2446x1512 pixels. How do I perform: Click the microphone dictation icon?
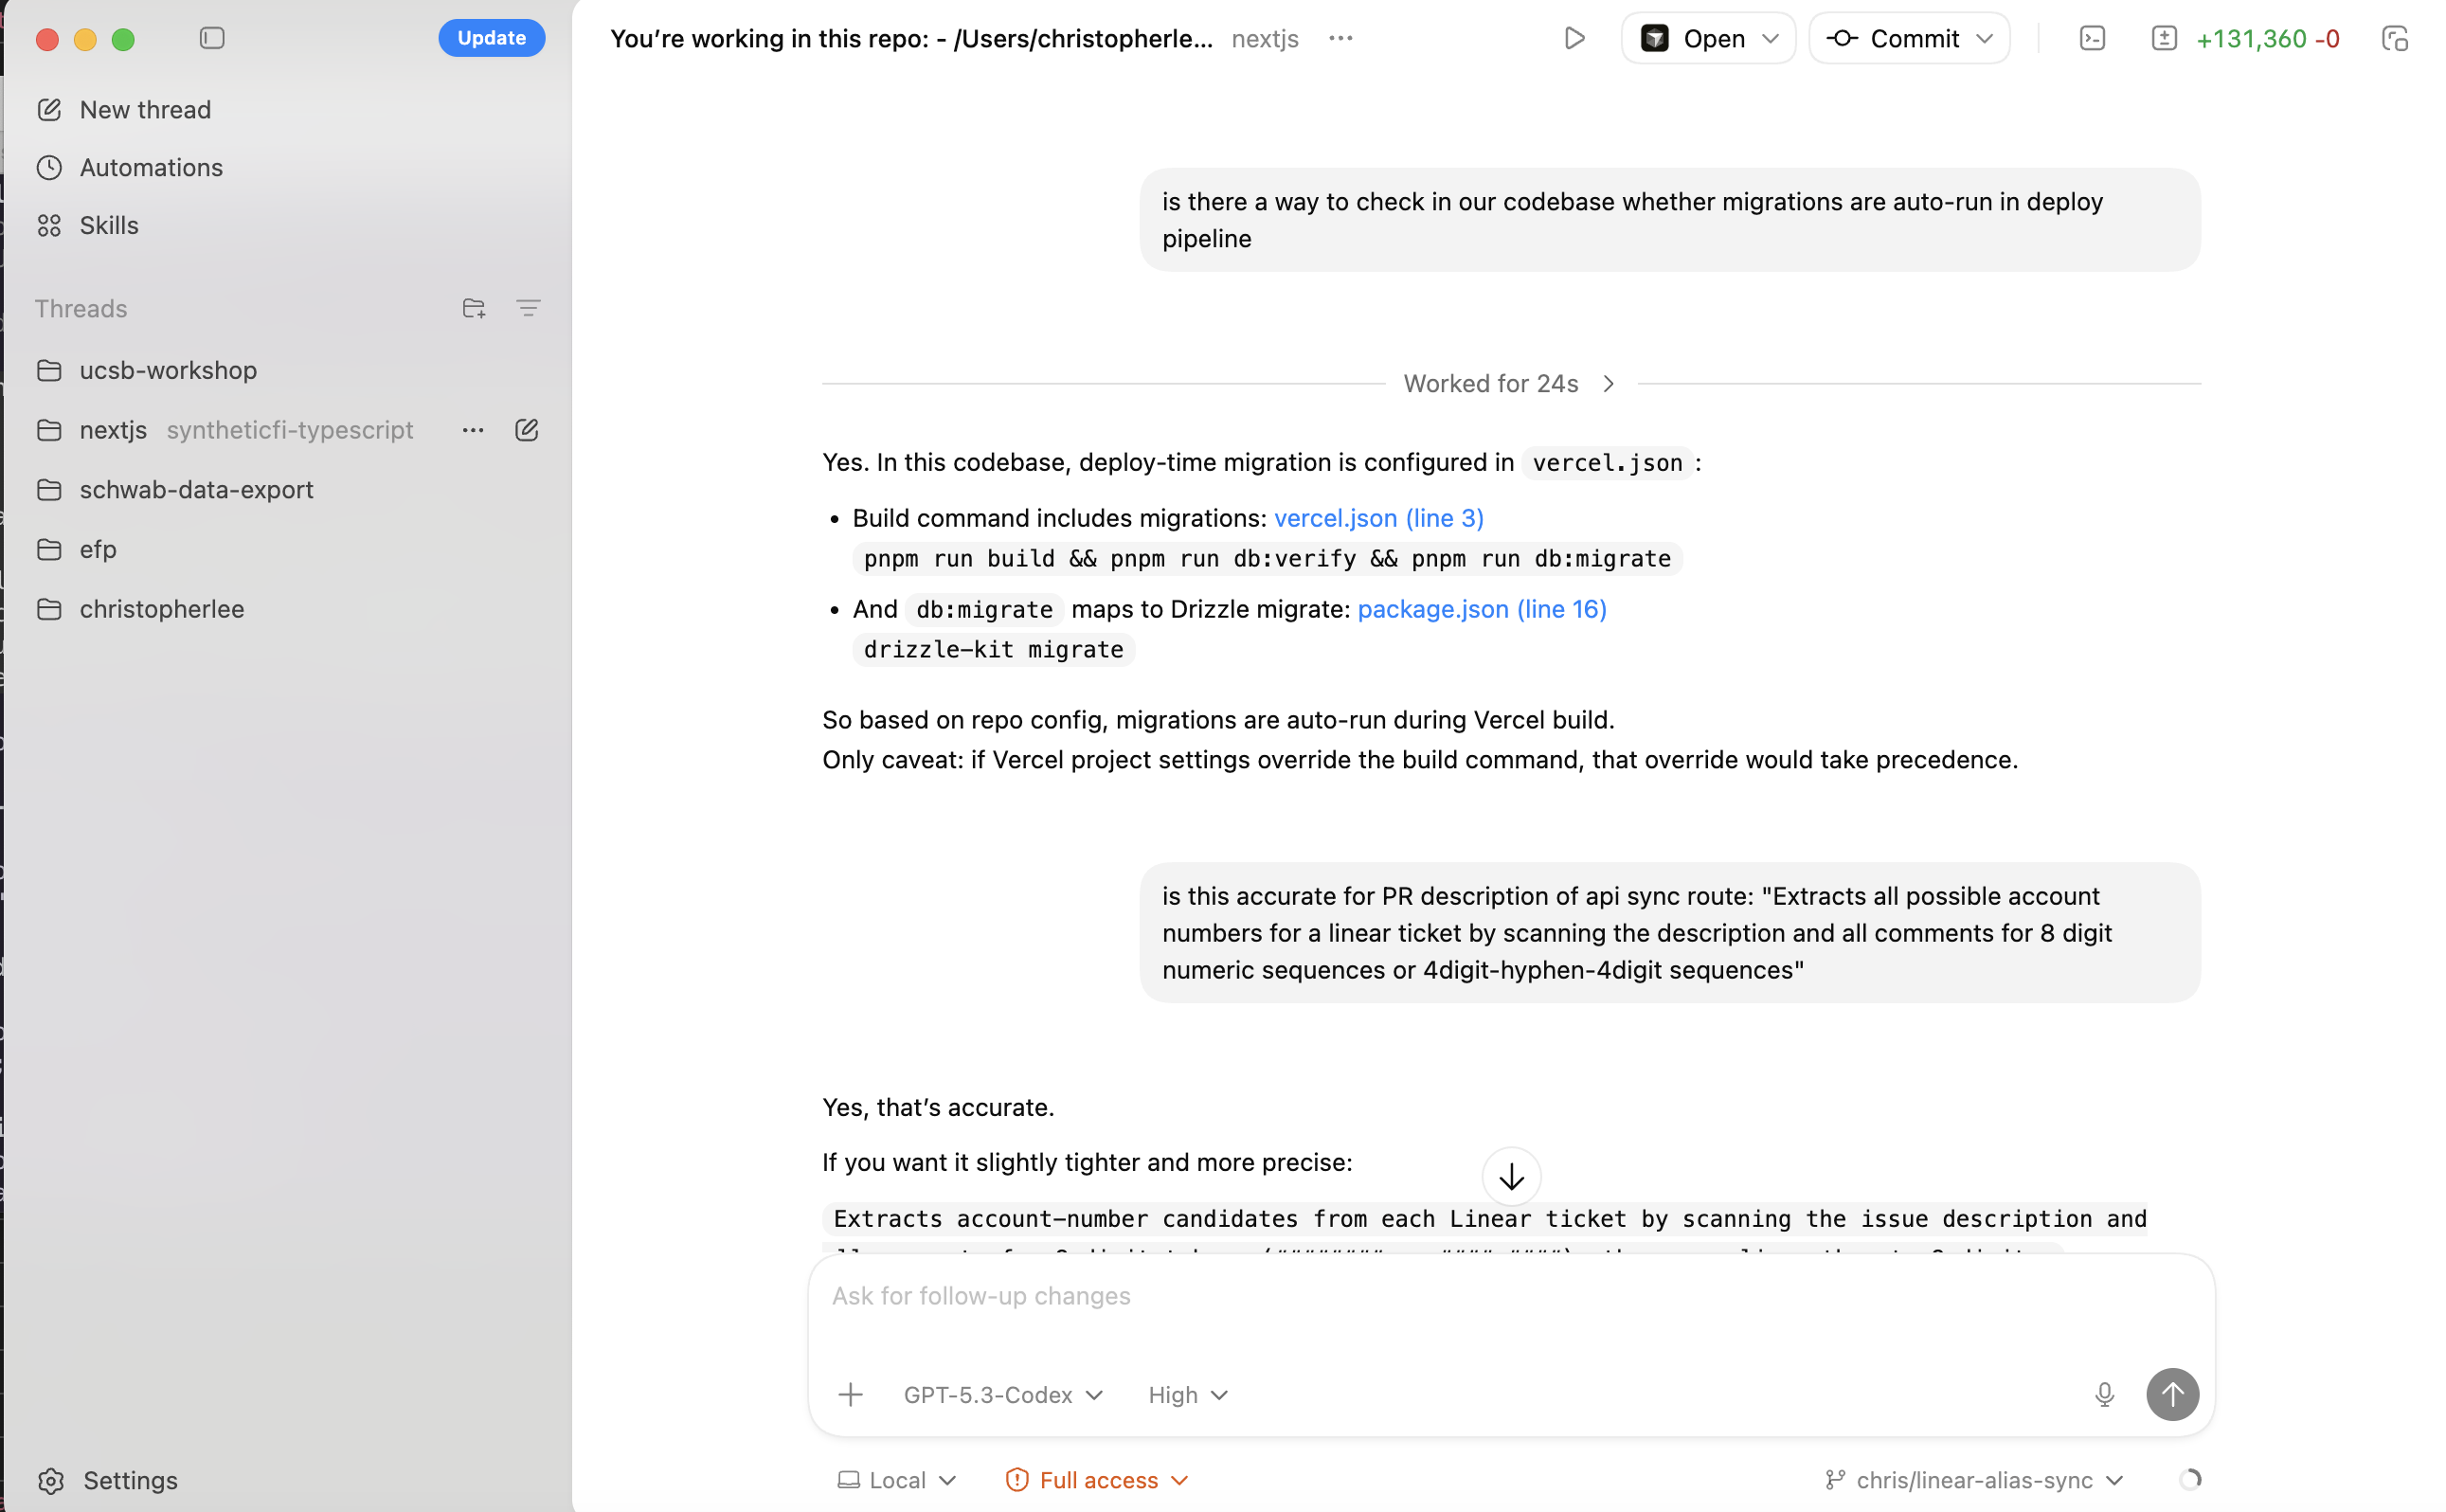2104,1394
